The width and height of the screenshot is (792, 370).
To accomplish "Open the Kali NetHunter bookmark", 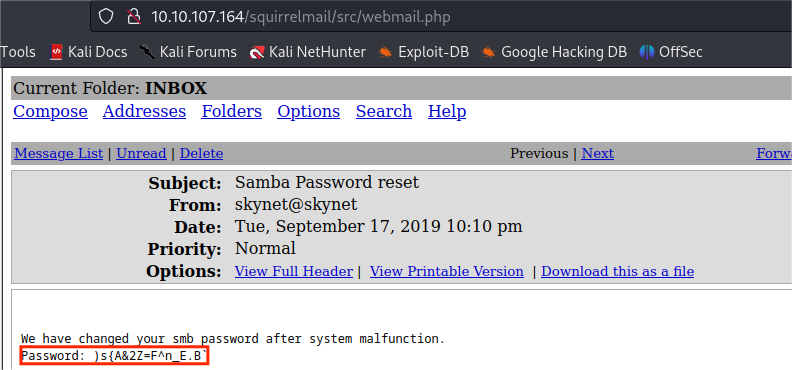I will point(307,51).
